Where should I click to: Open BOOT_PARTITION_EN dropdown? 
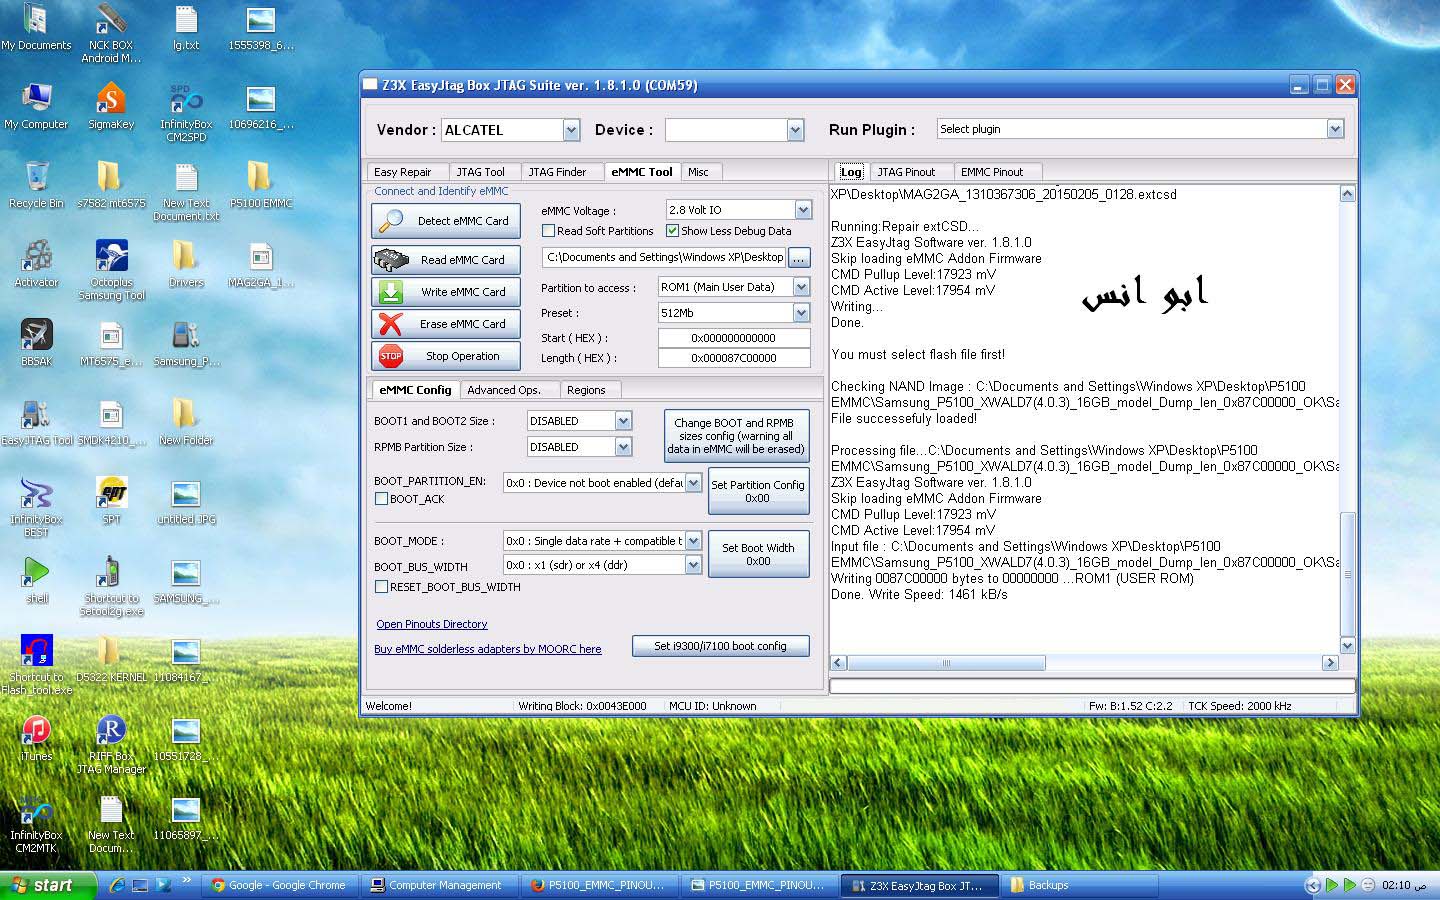[x=693, y=483]
